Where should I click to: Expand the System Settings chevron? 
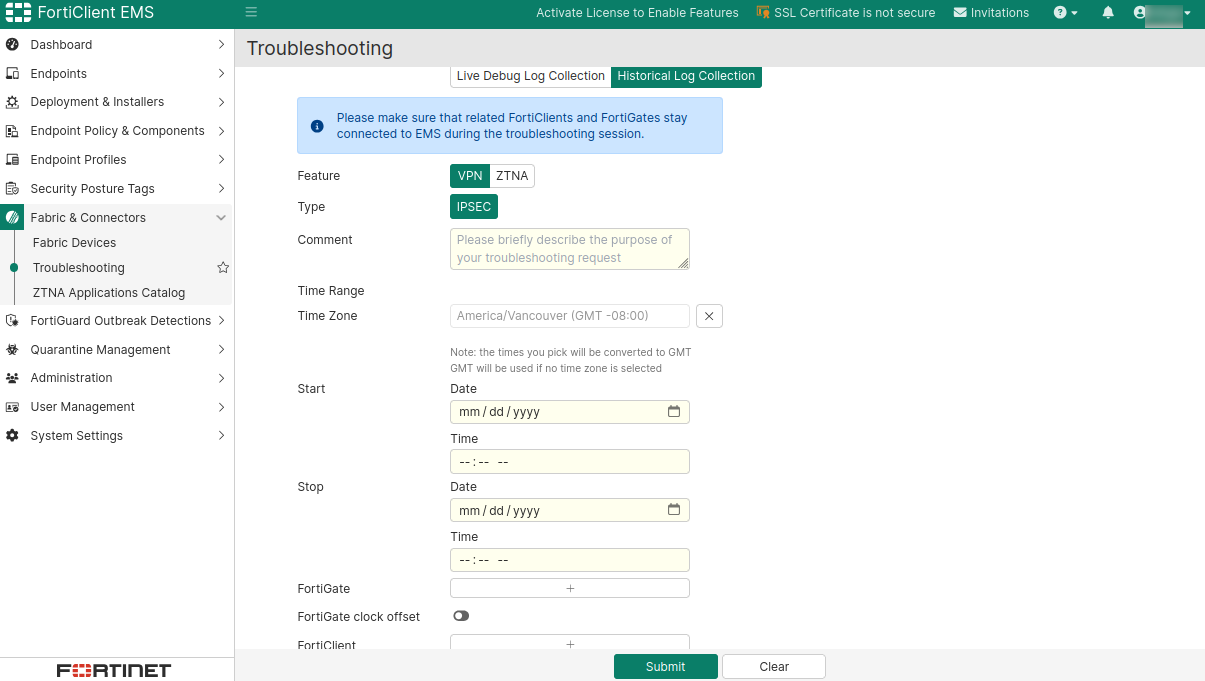tap(221, 436)
